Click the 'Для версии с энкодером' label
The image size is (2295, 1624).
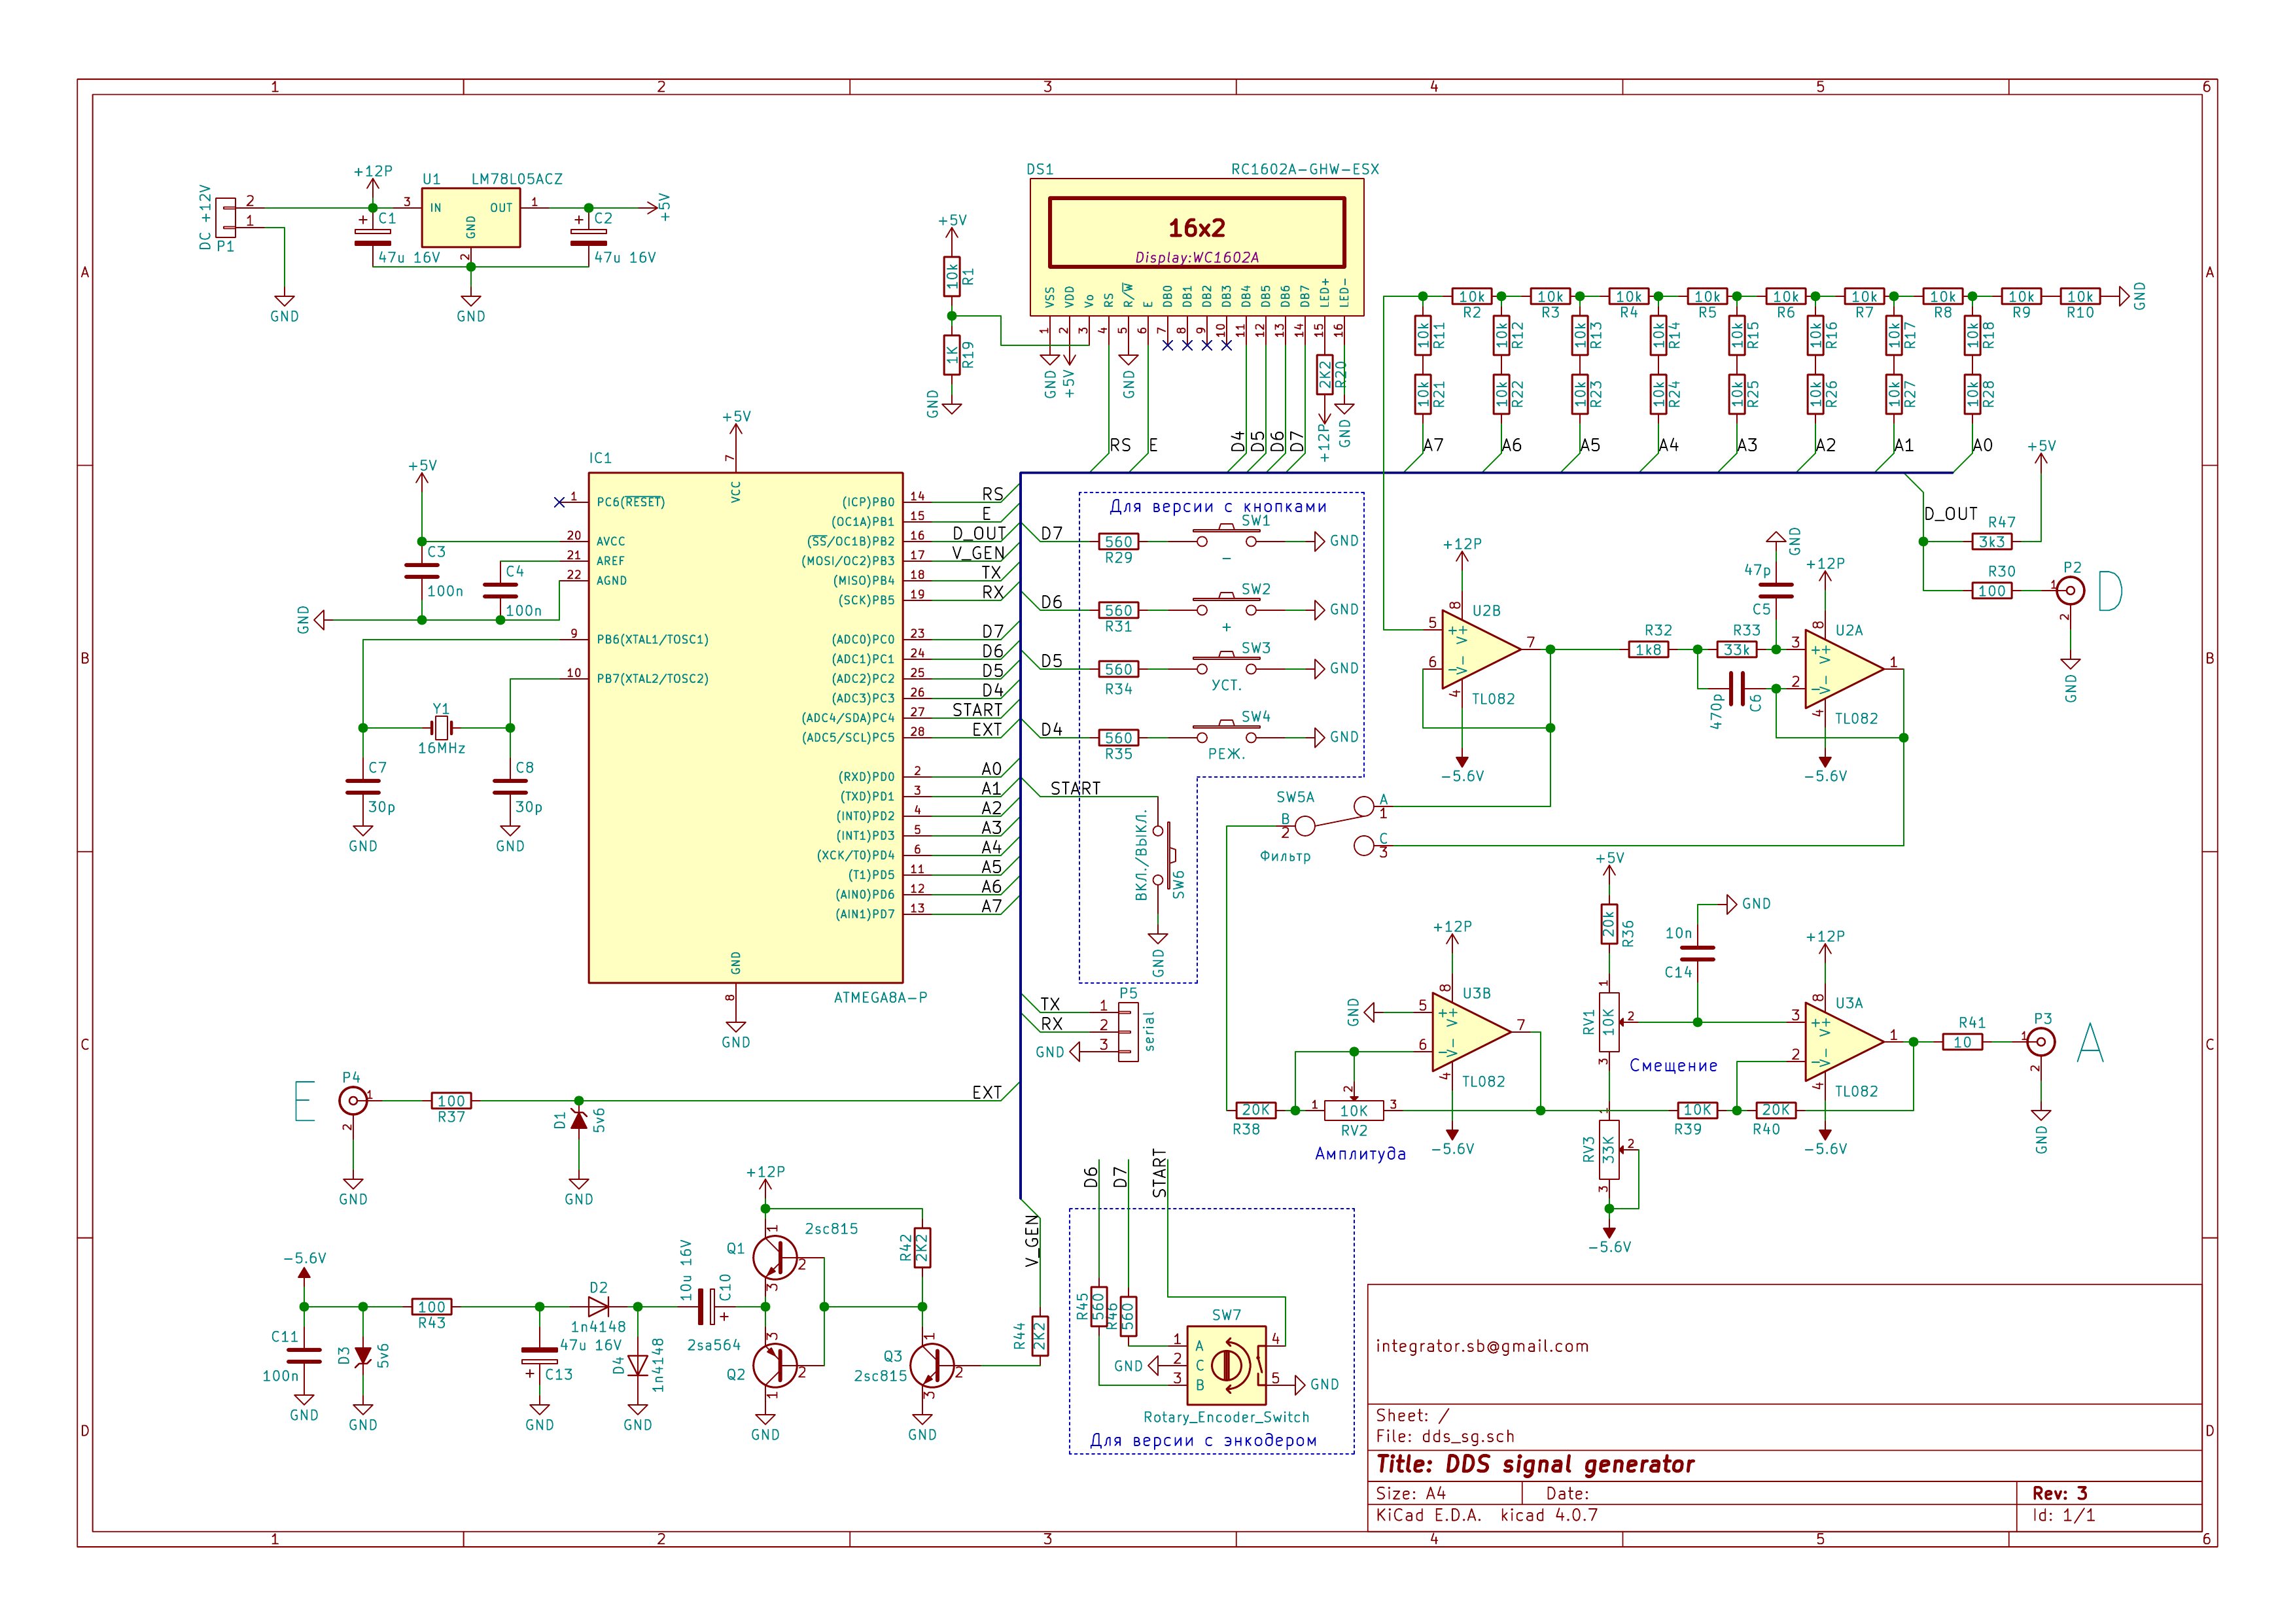click(1203, 1440)
